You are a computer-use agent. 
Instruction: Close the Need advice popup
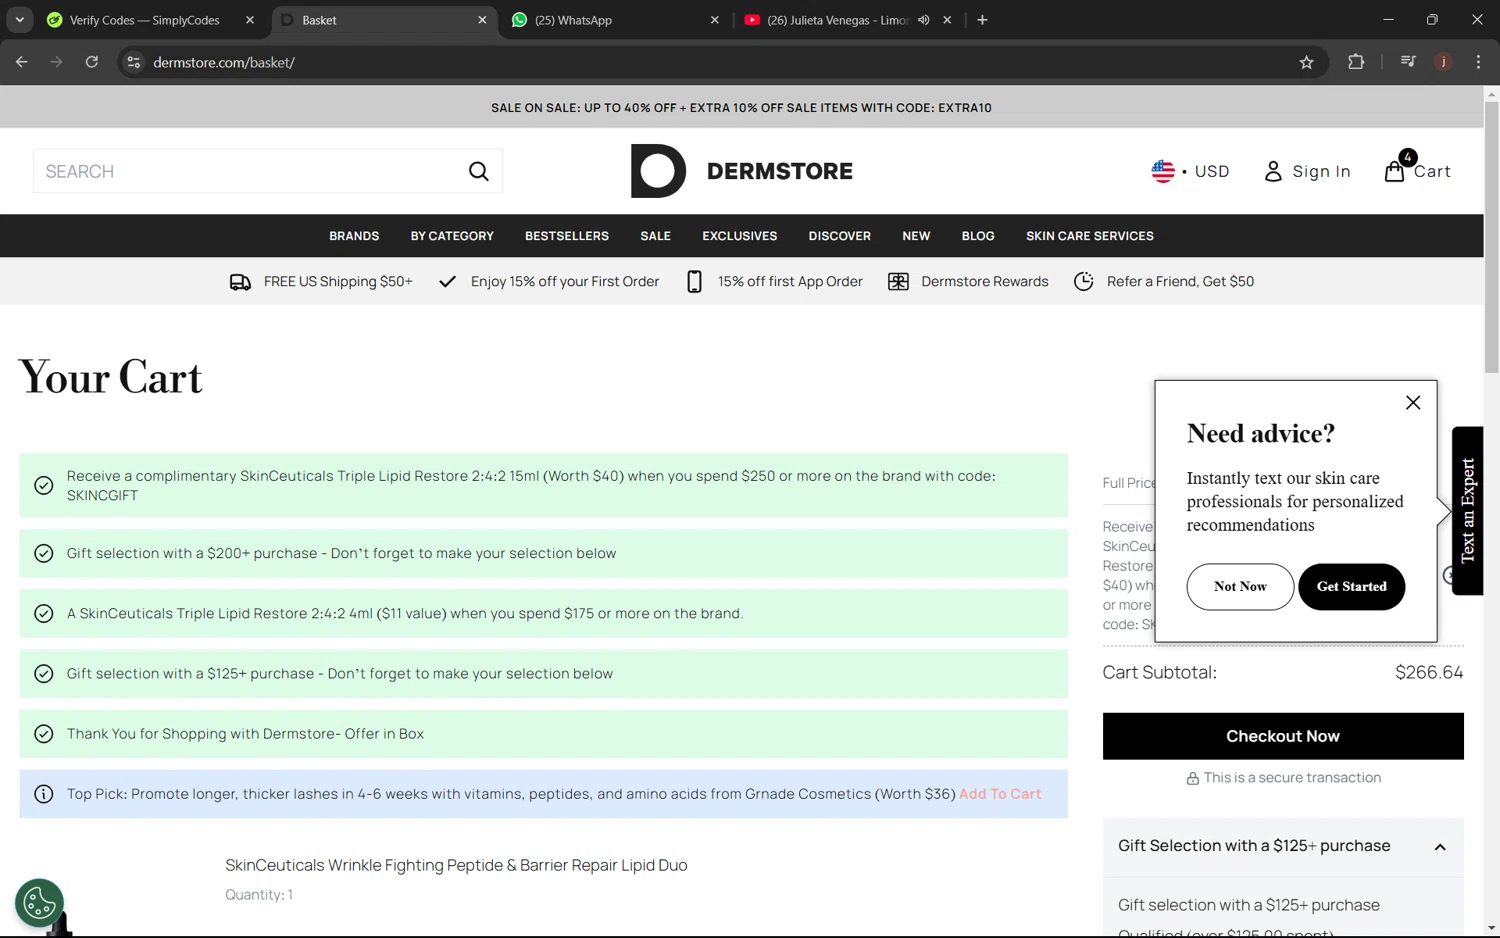(x=1413, y=403)
